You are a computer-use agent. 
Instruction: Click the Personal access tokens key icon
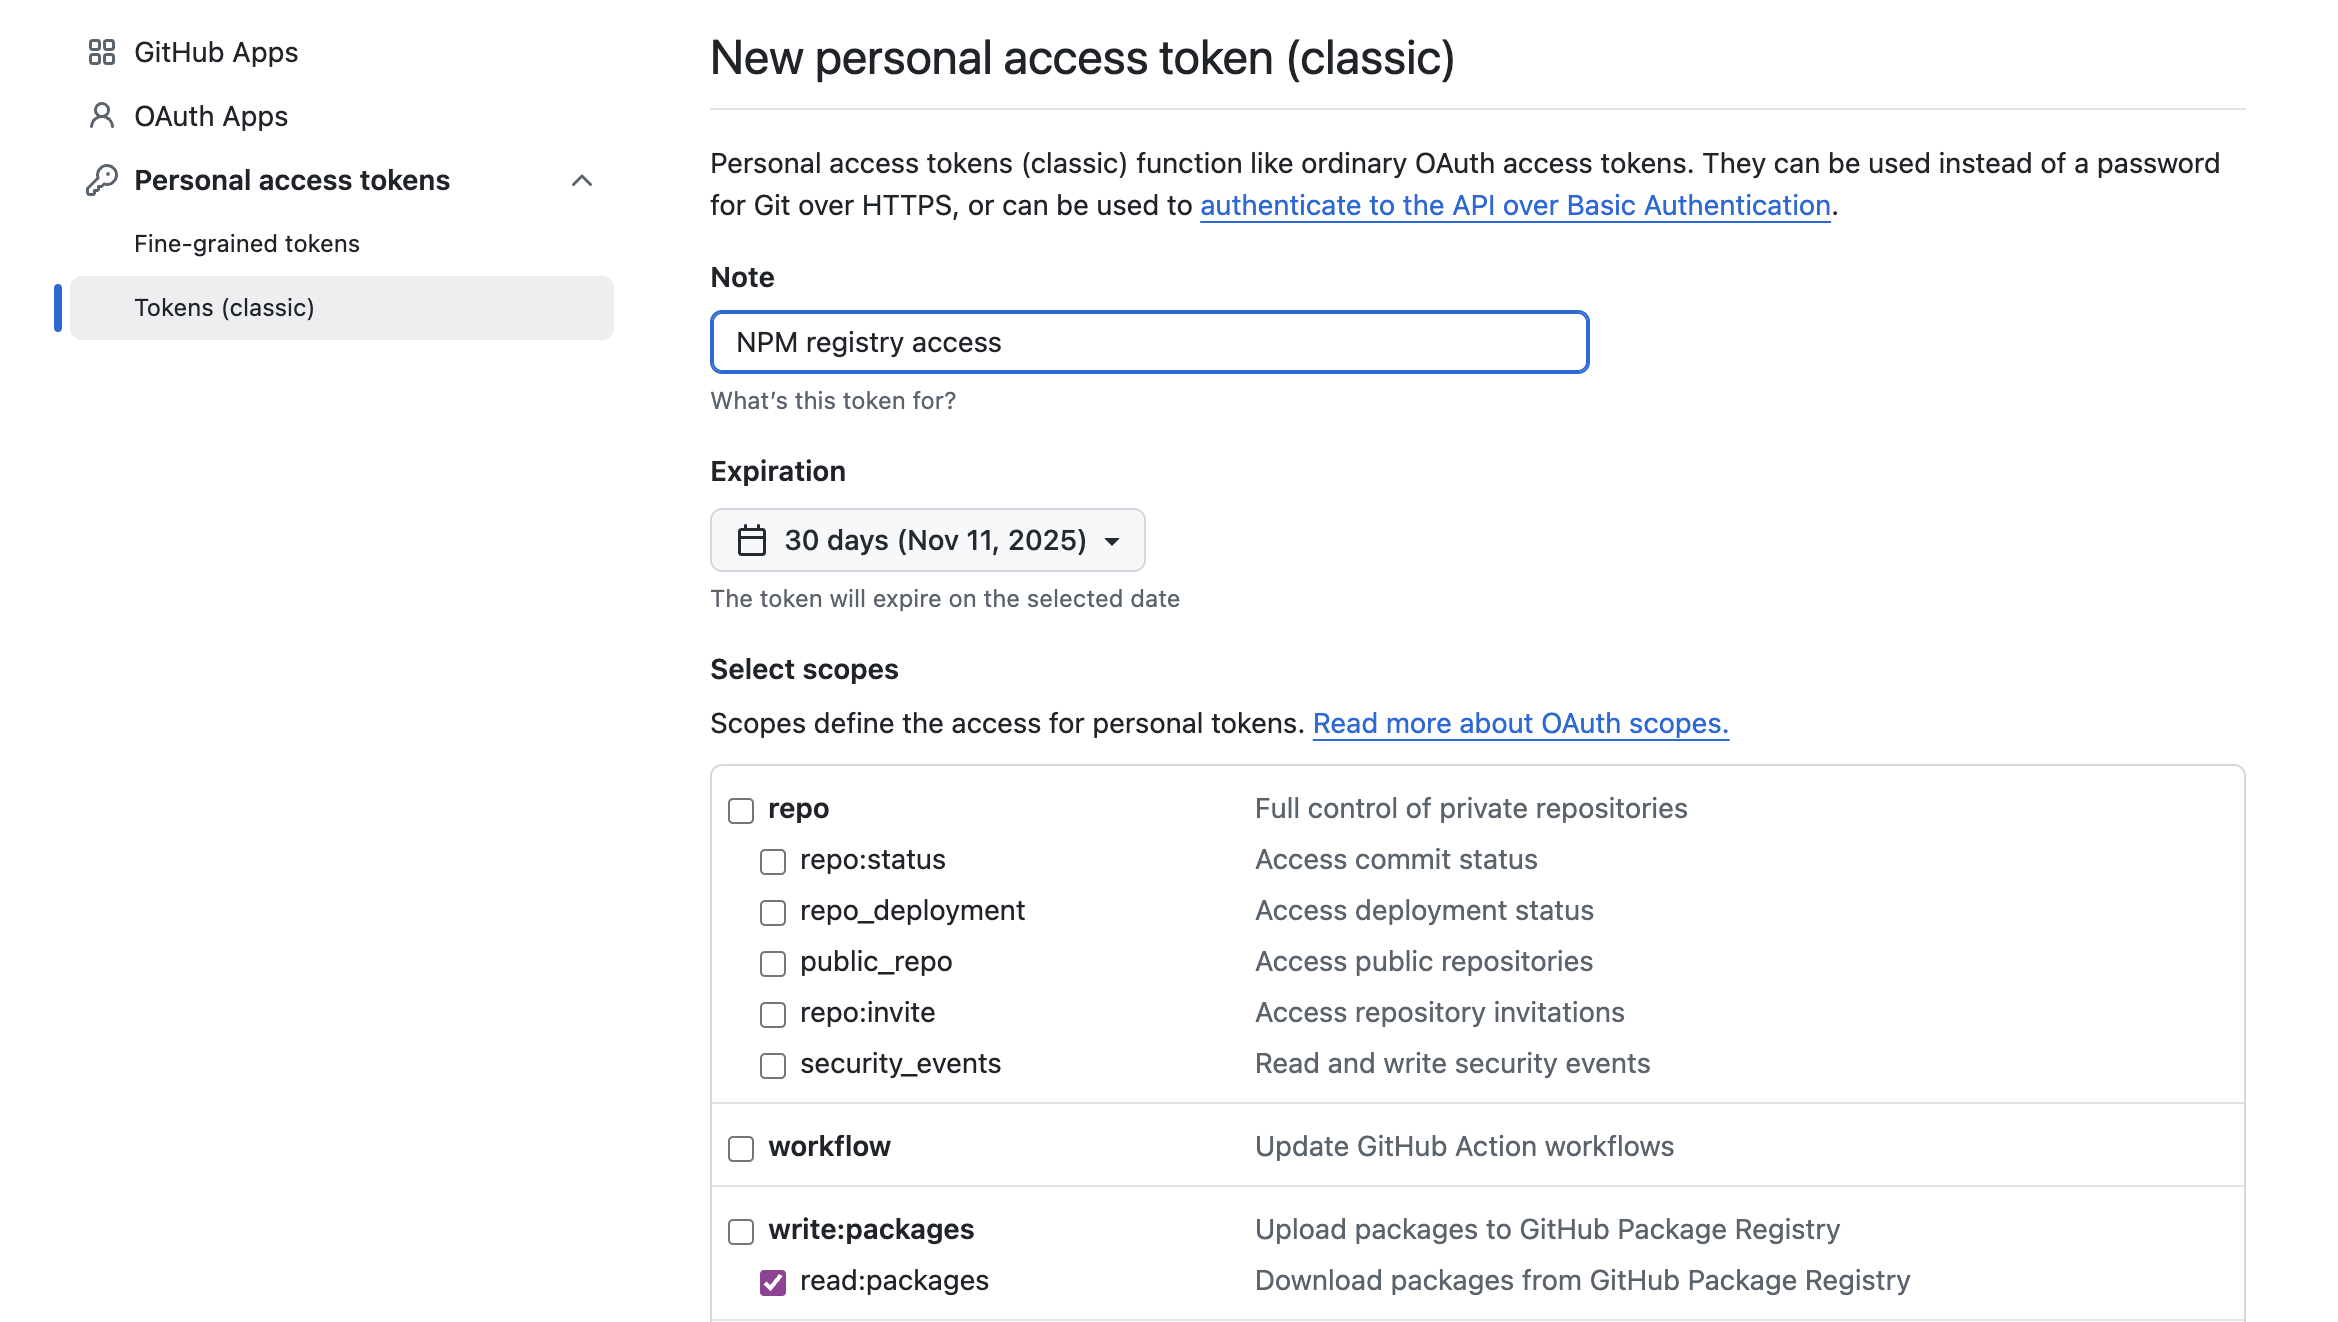[102, 180]
